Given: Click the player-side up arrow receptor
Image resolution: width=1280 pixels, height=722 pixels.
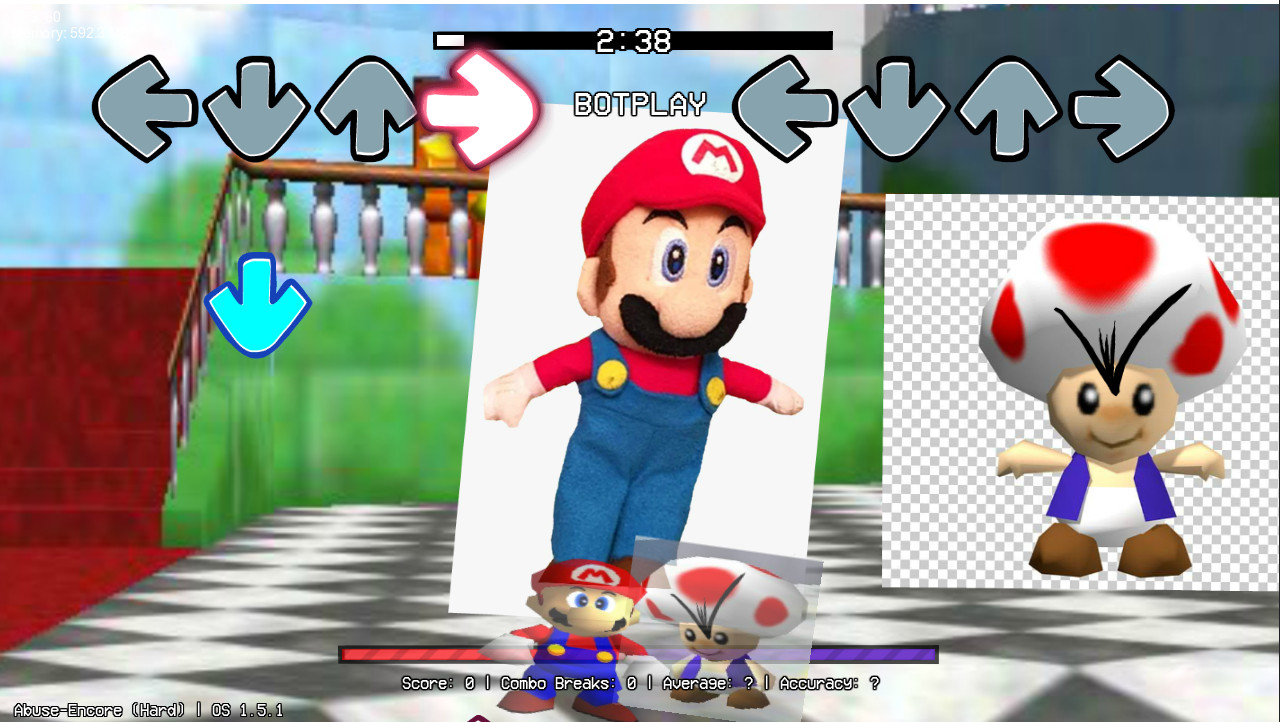Looking at the screenshot, I should coord(366,108).
